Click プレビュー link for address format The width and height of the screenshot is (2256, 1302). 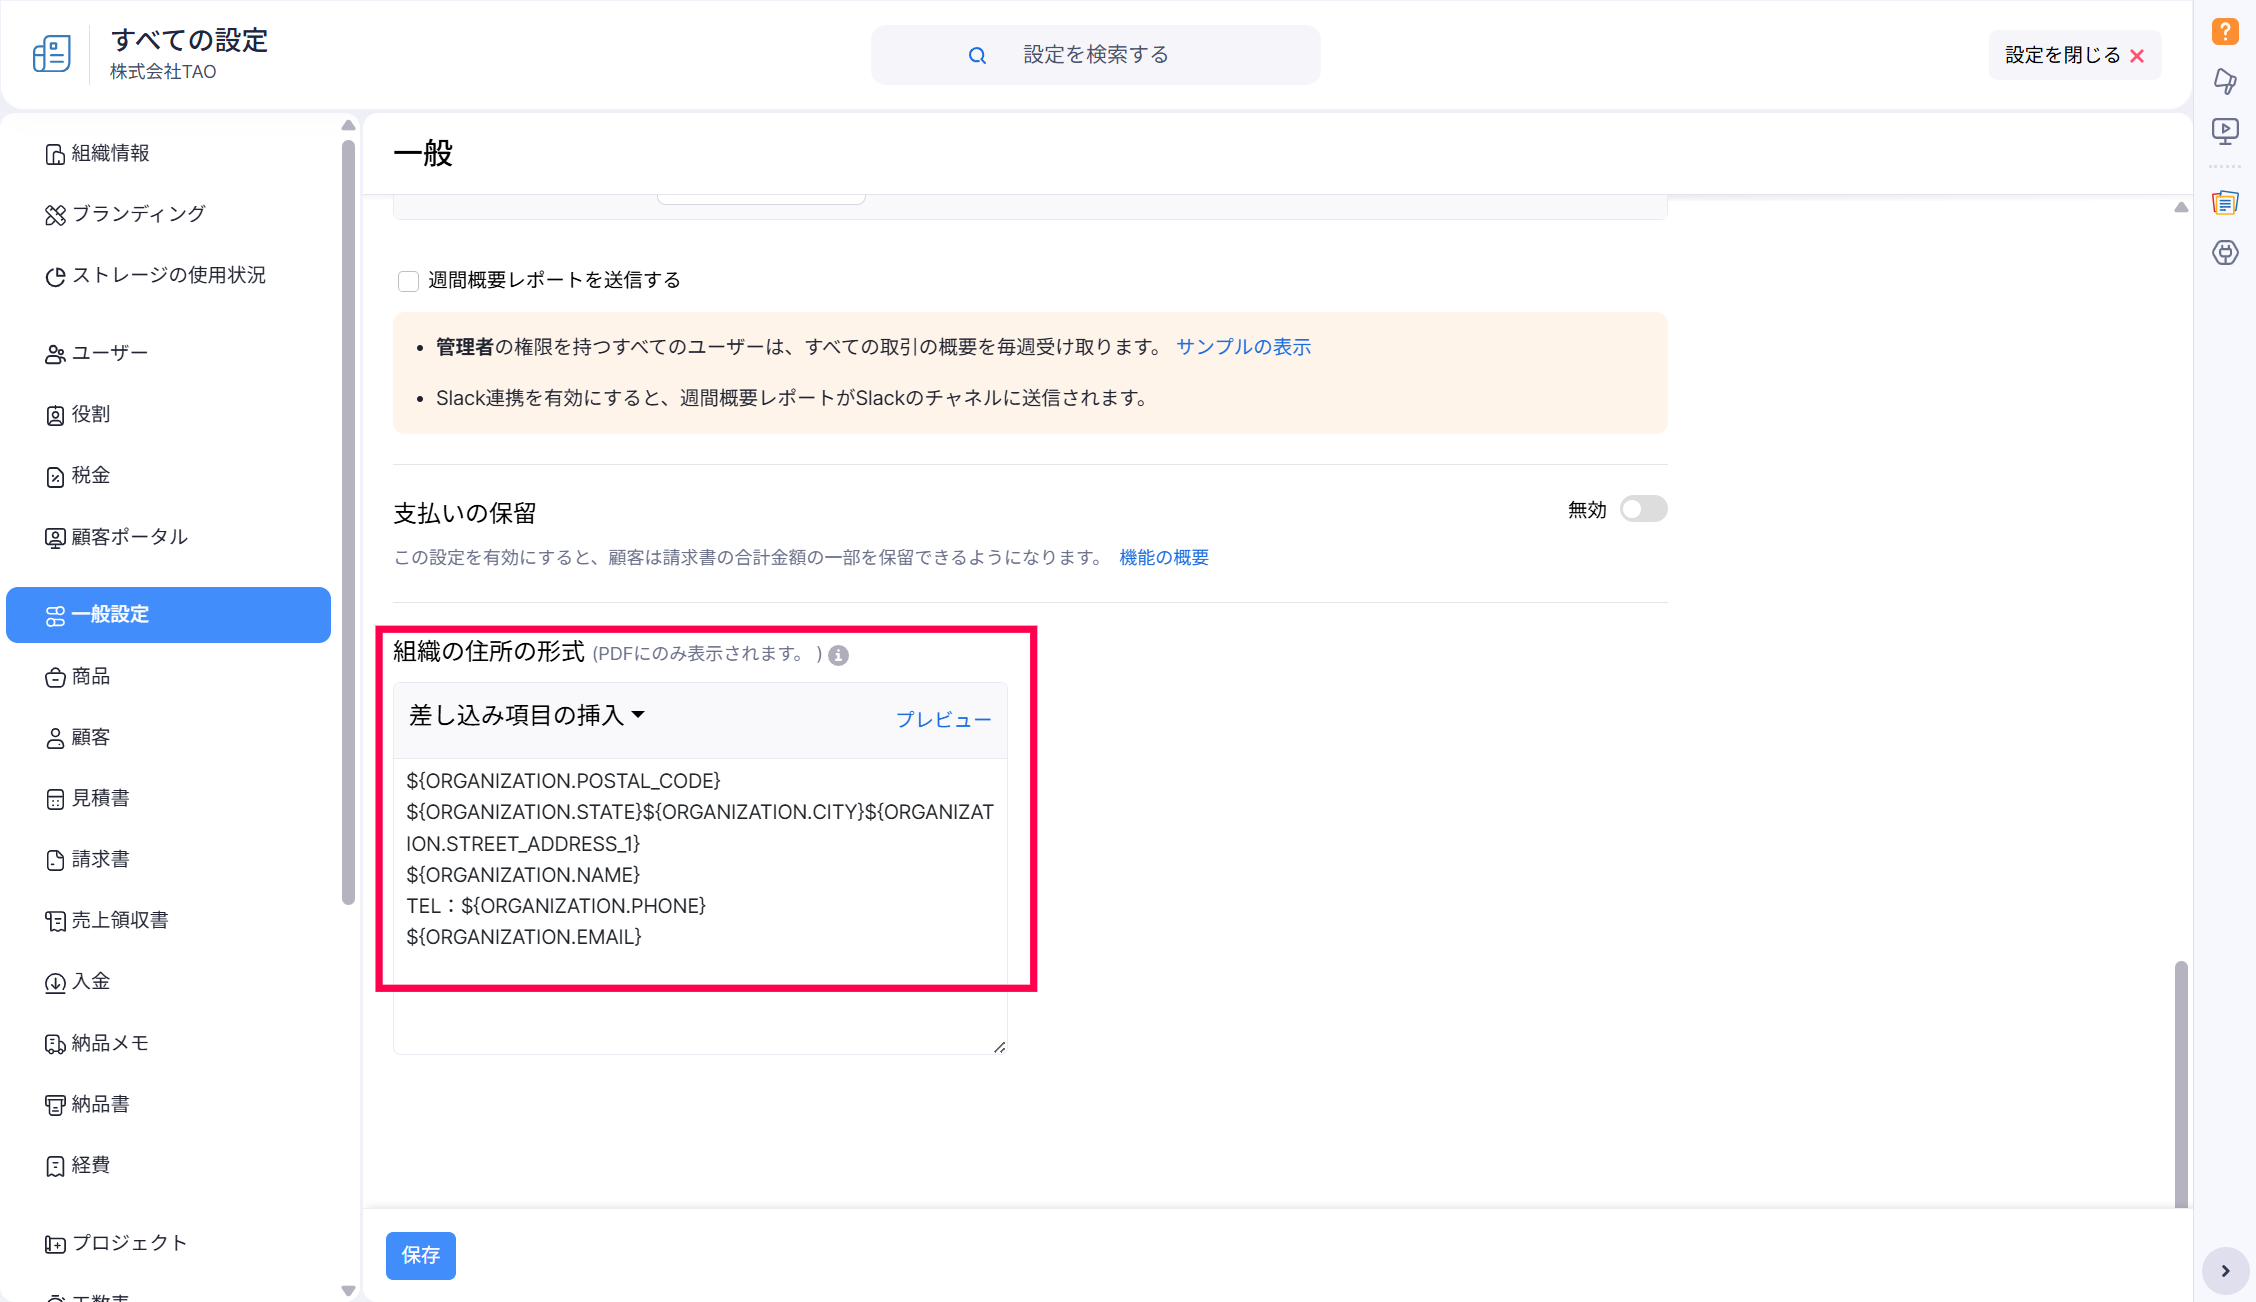click(942, 720)
